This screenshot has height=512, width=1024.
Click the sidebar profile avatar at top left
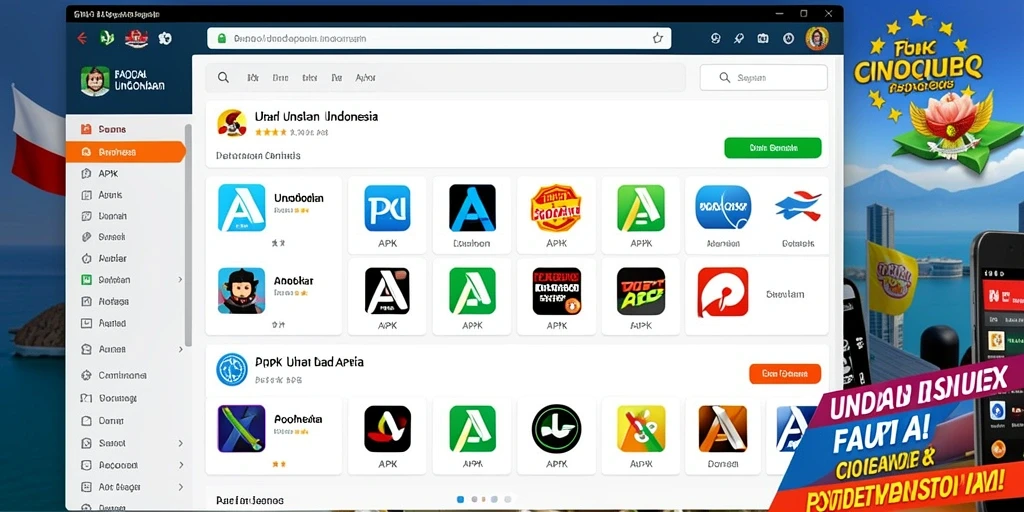coord(95,81)
